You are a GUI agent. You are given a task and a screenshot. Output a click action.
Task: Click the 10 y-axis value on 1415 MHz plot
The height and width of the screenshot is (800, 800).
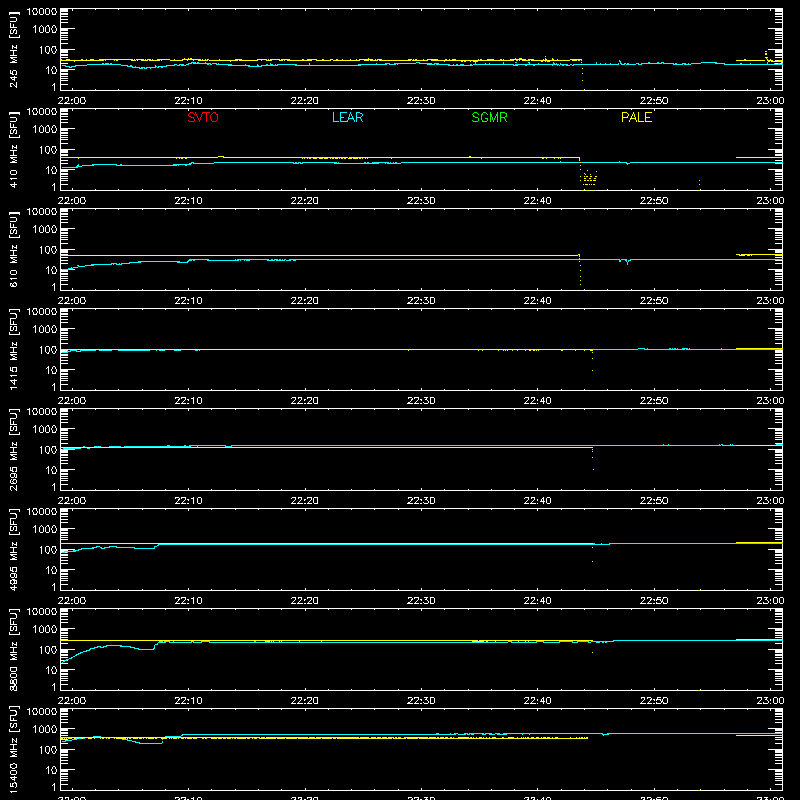point(51,370)
